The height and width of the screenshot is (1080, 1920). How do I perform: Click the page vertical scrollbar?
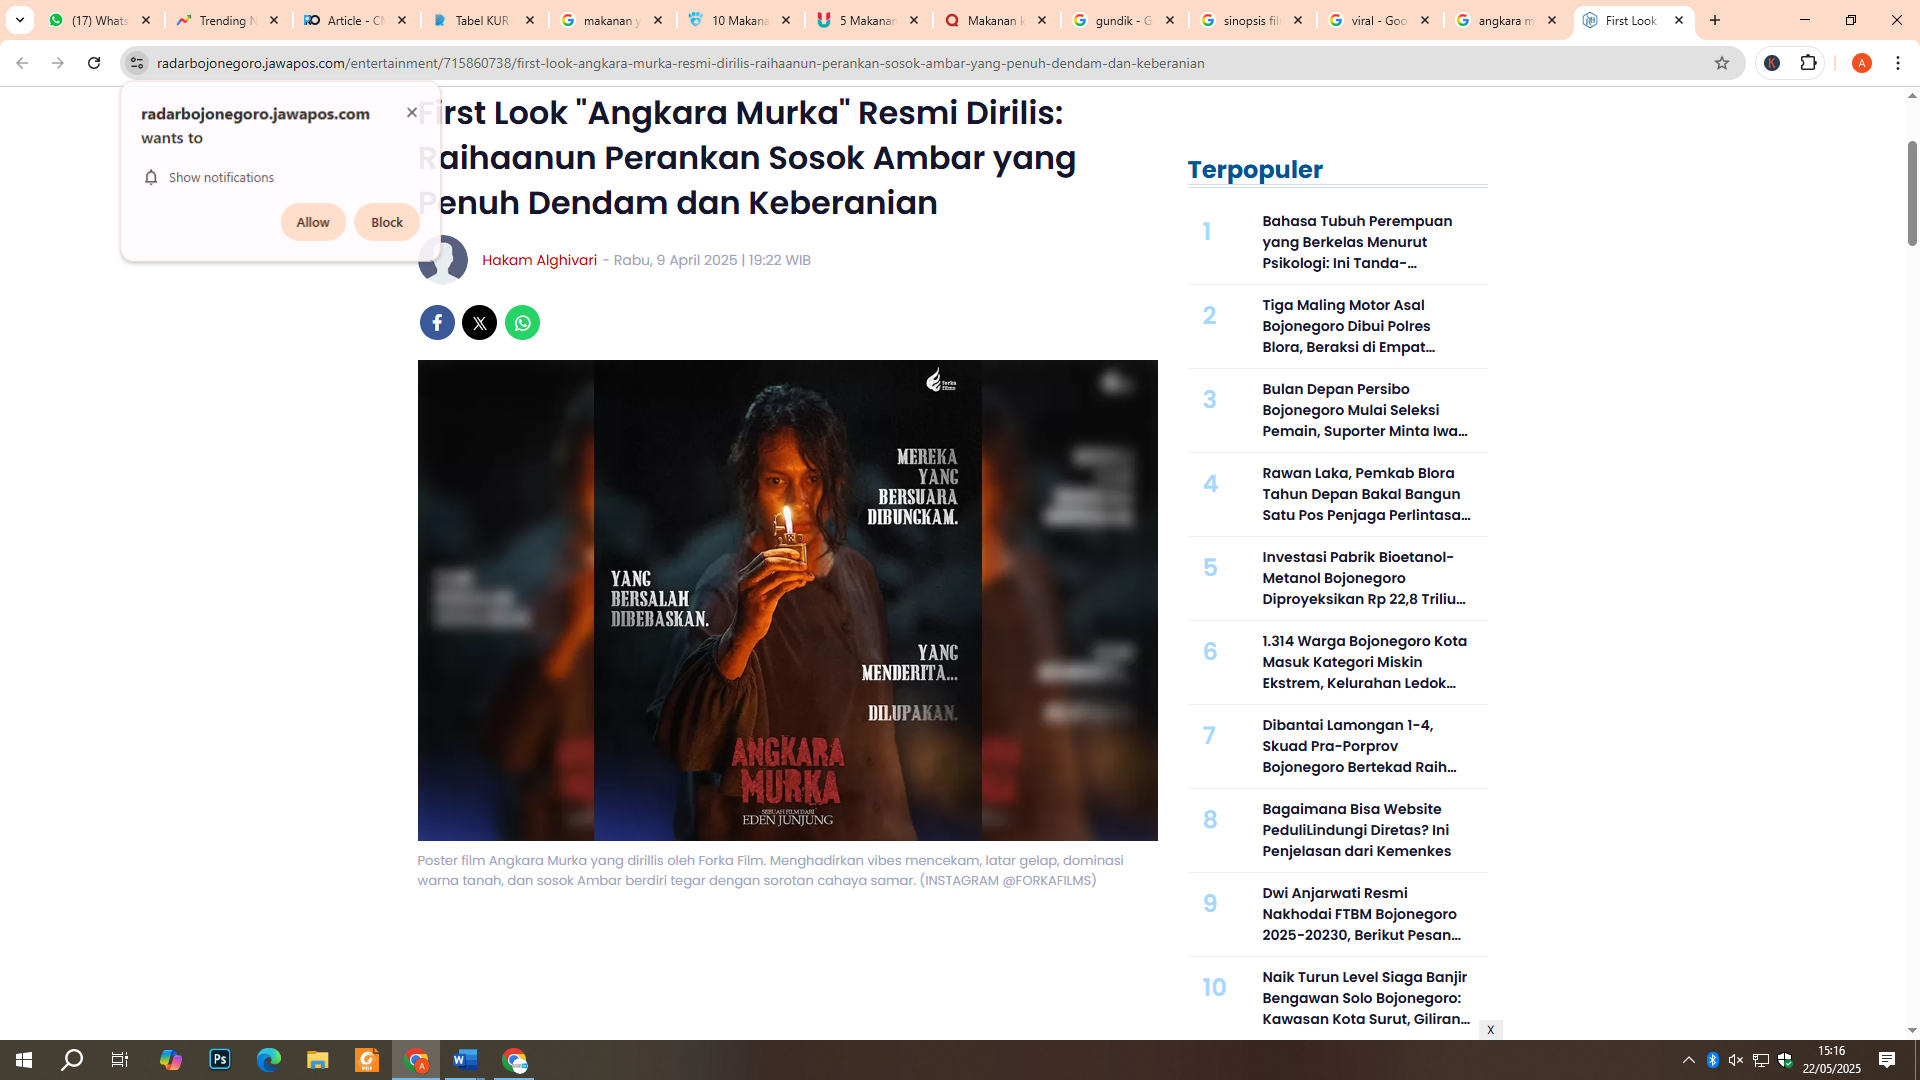tap(1912, 194)
